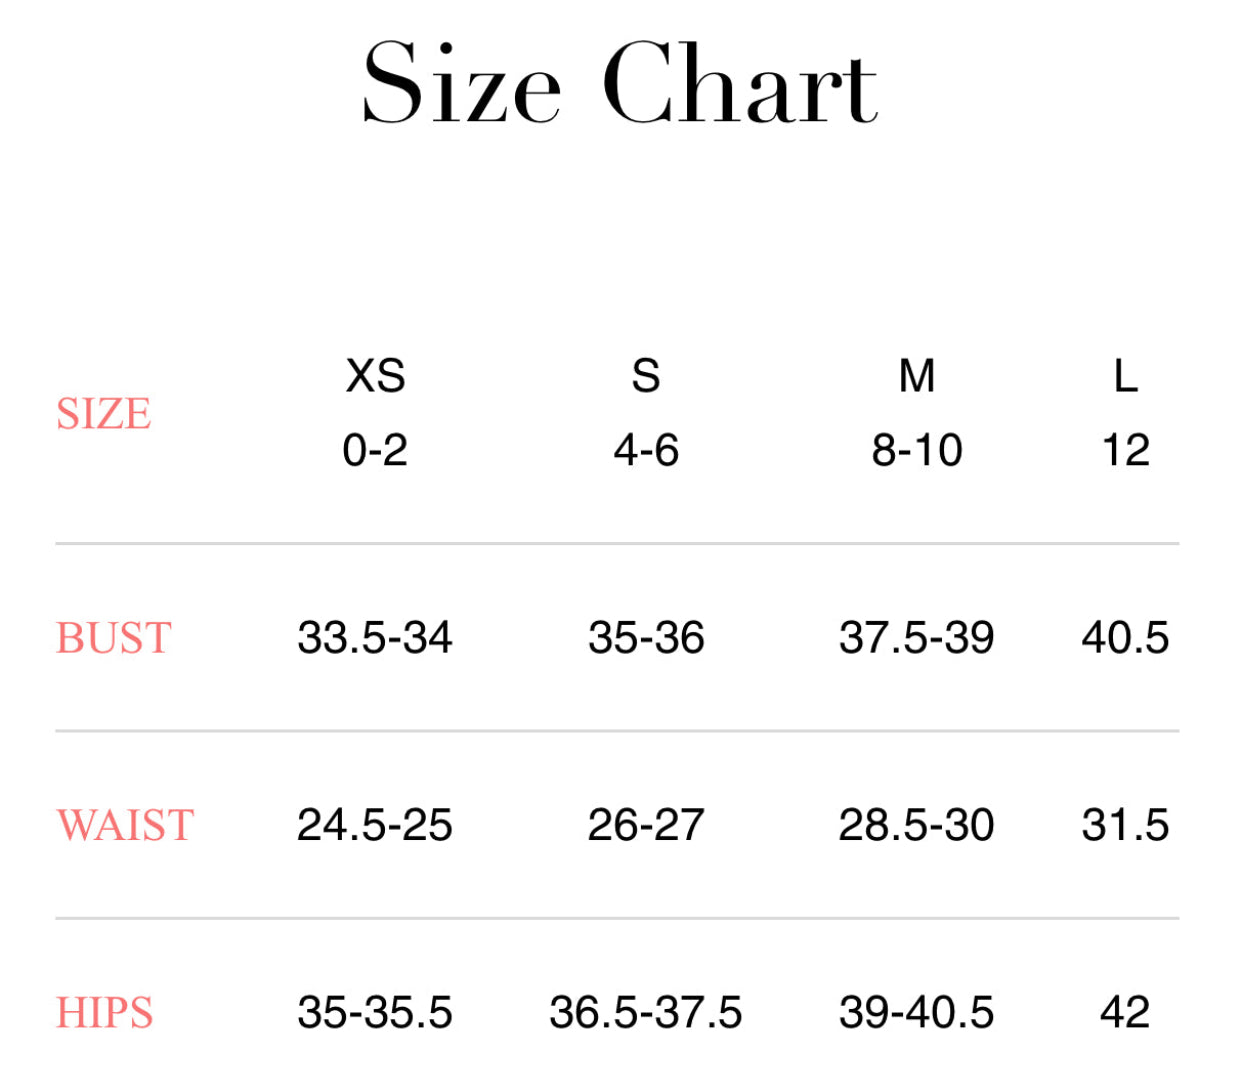Screen dimensions: 1242x1091
Task: Click the 26-27 waist value
Action: tap(646, 825)
